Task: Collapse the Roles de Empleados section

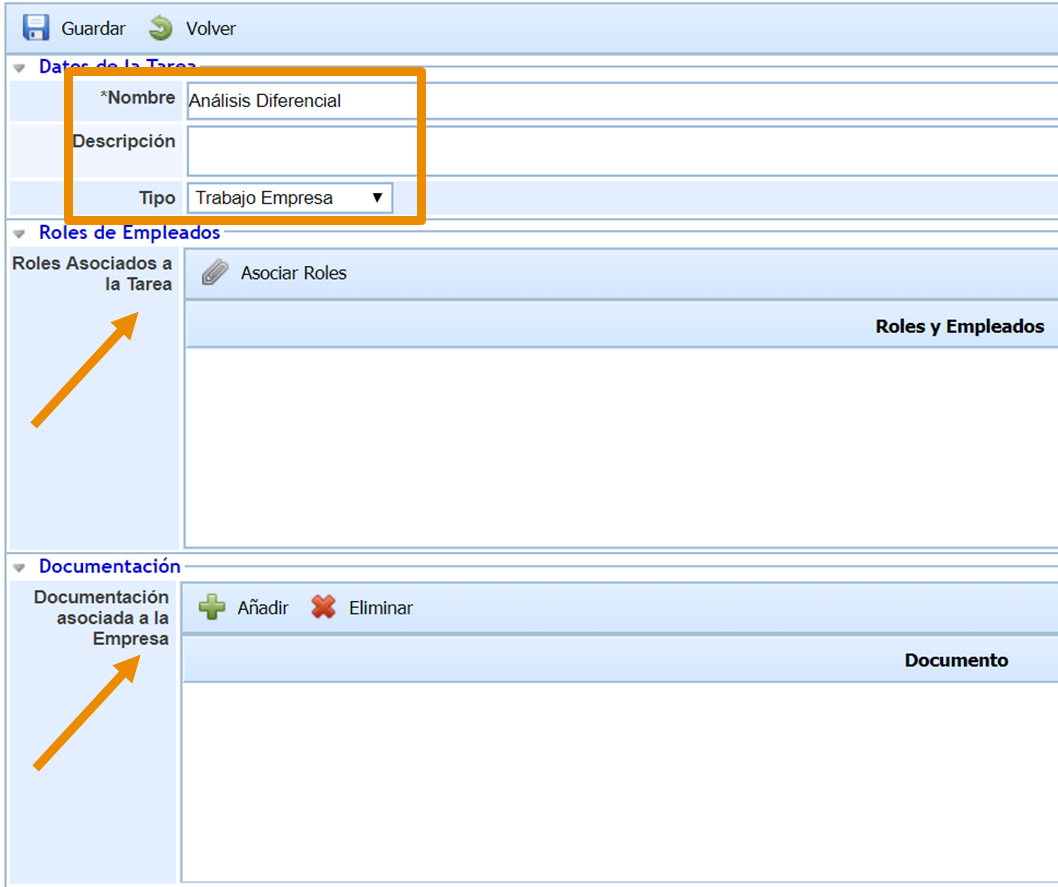Action: (19, 233)
